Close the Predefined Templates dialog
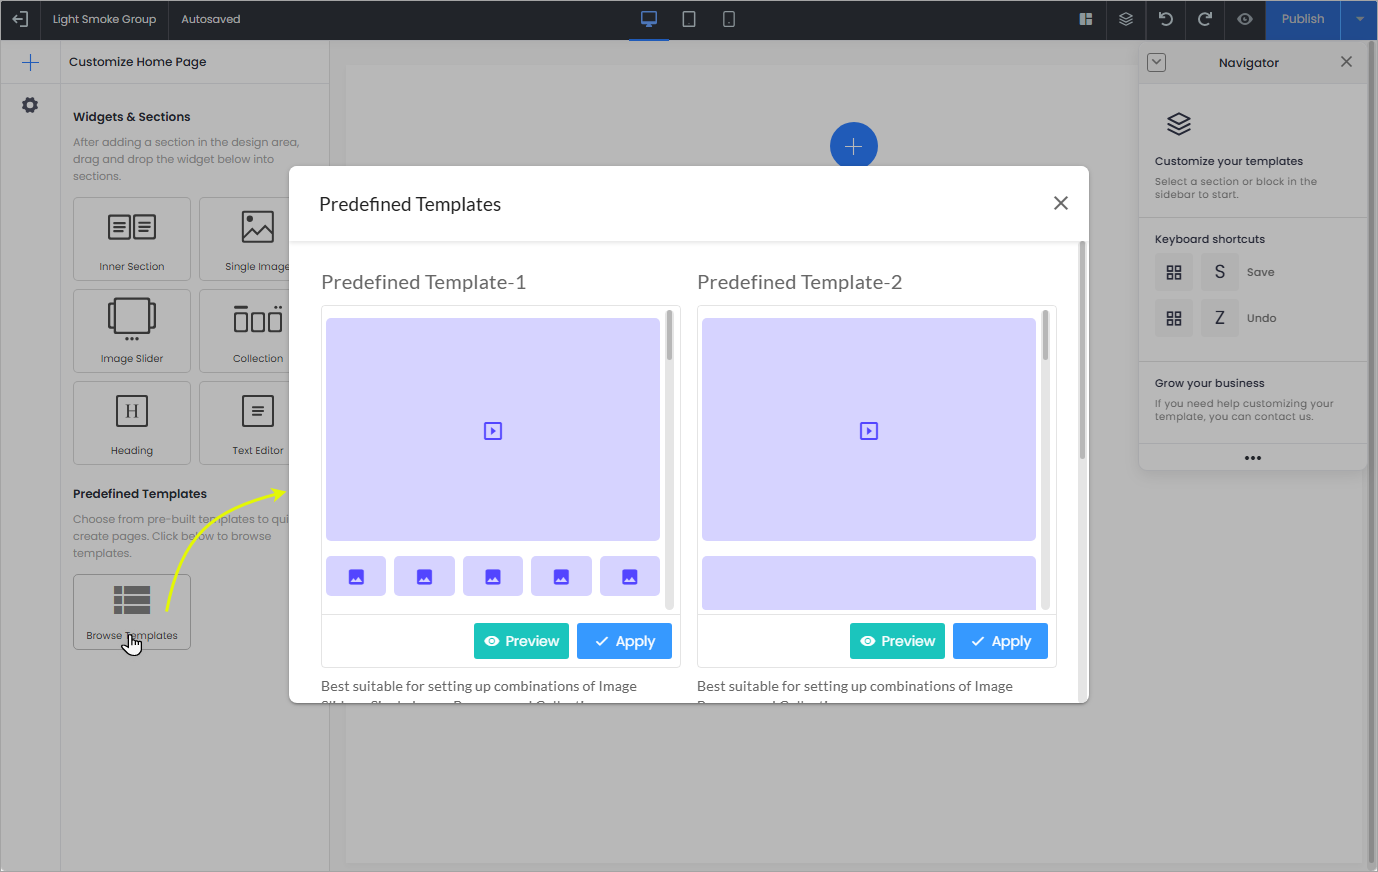The width and height of the screenshot is (1378, 872). (x=1061, y=203)
